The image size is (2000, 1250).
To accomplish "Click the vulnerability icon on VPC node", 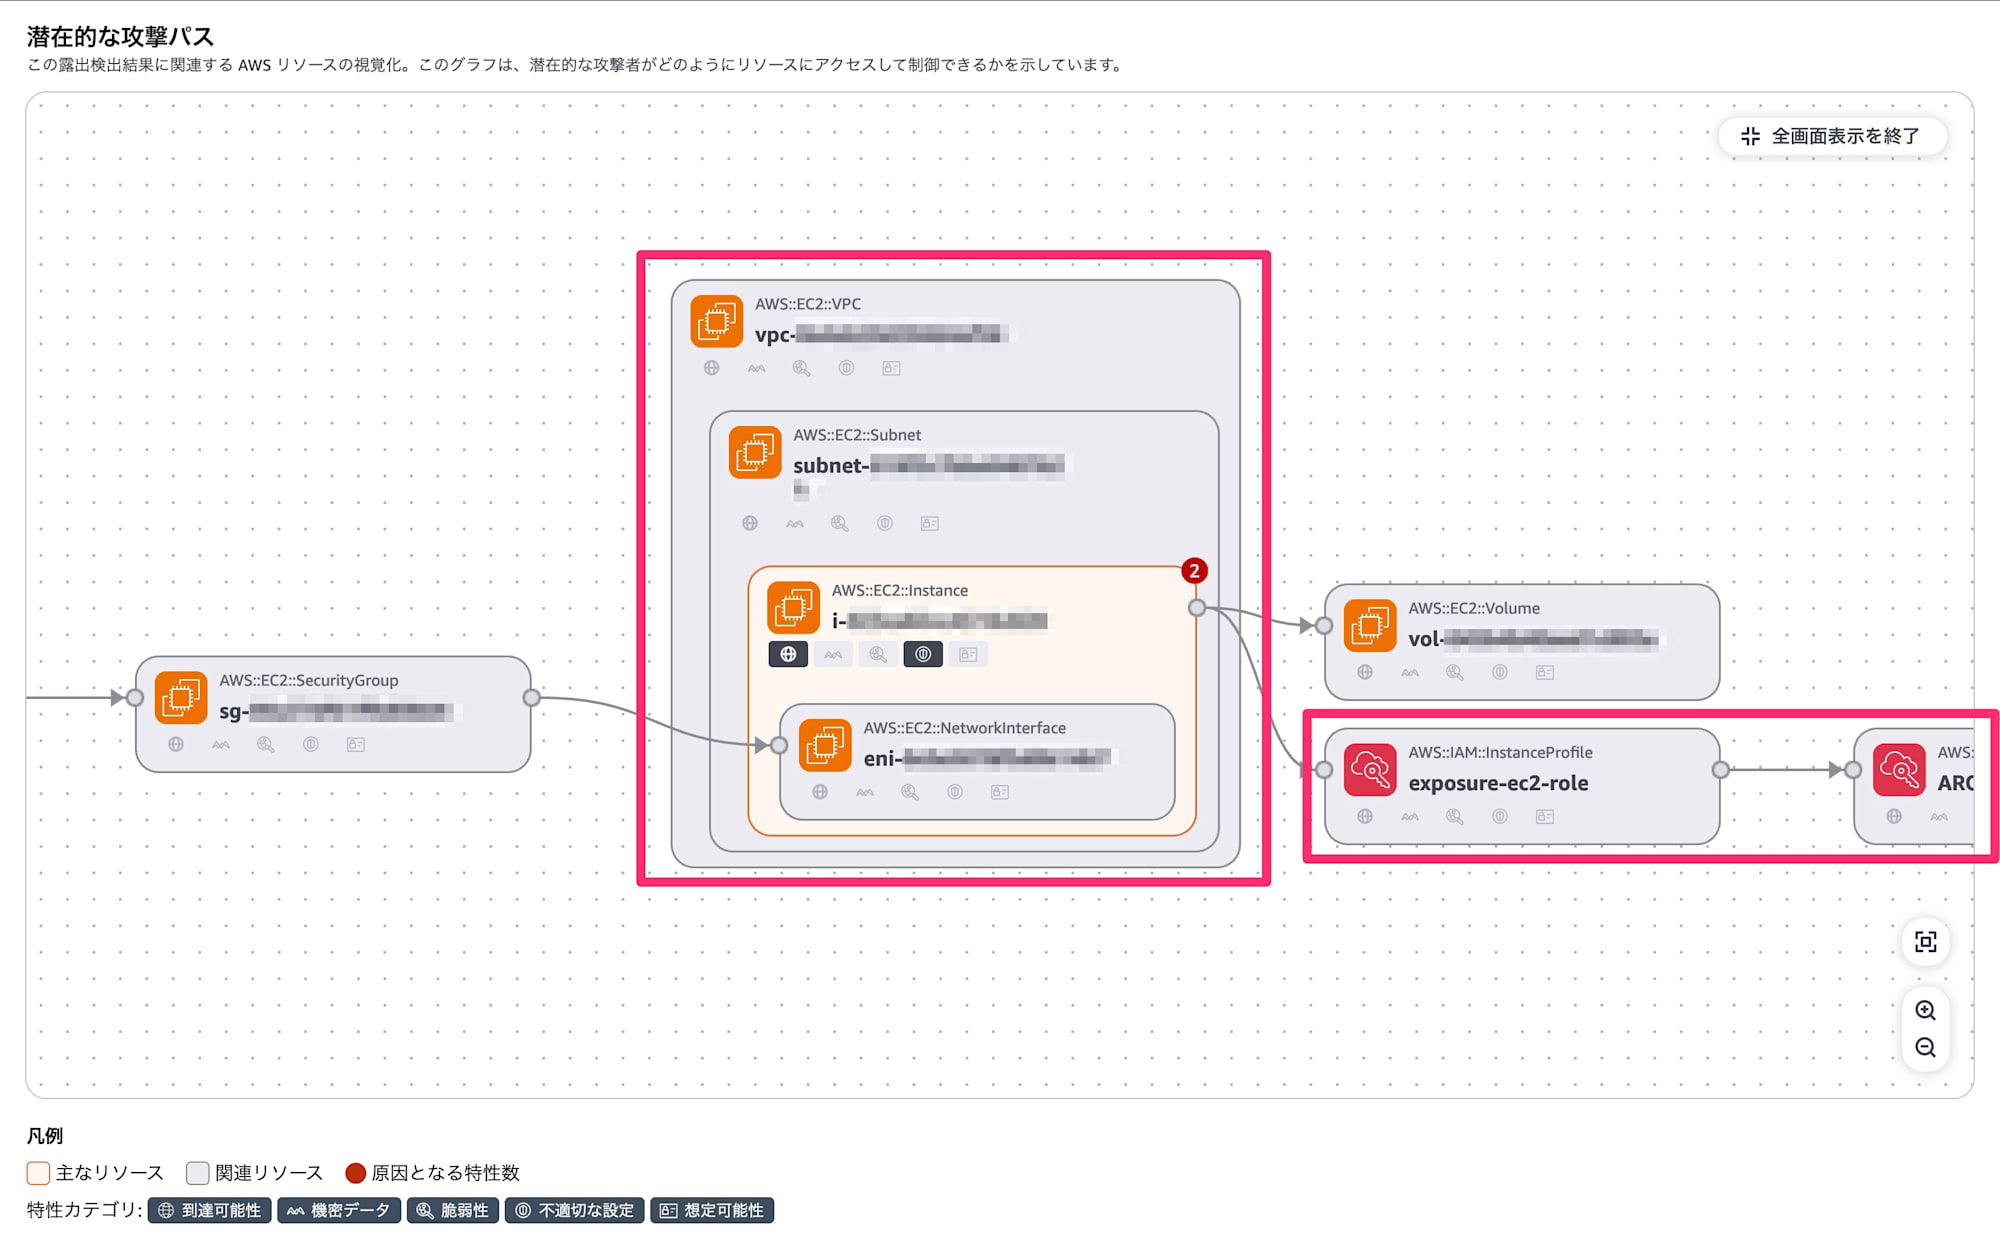I will [x=801, y=368].
